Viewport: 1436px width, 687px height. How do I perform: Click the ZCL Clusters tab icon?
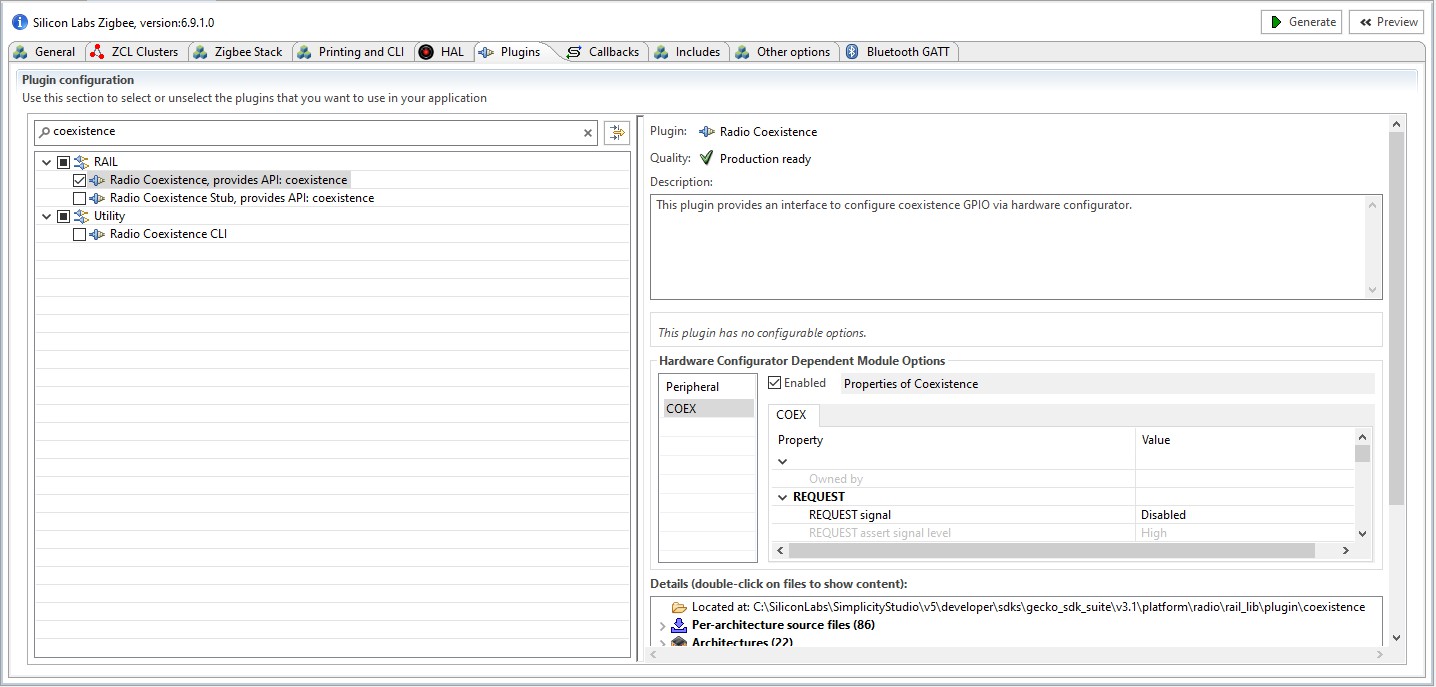(x=97, y=52)
